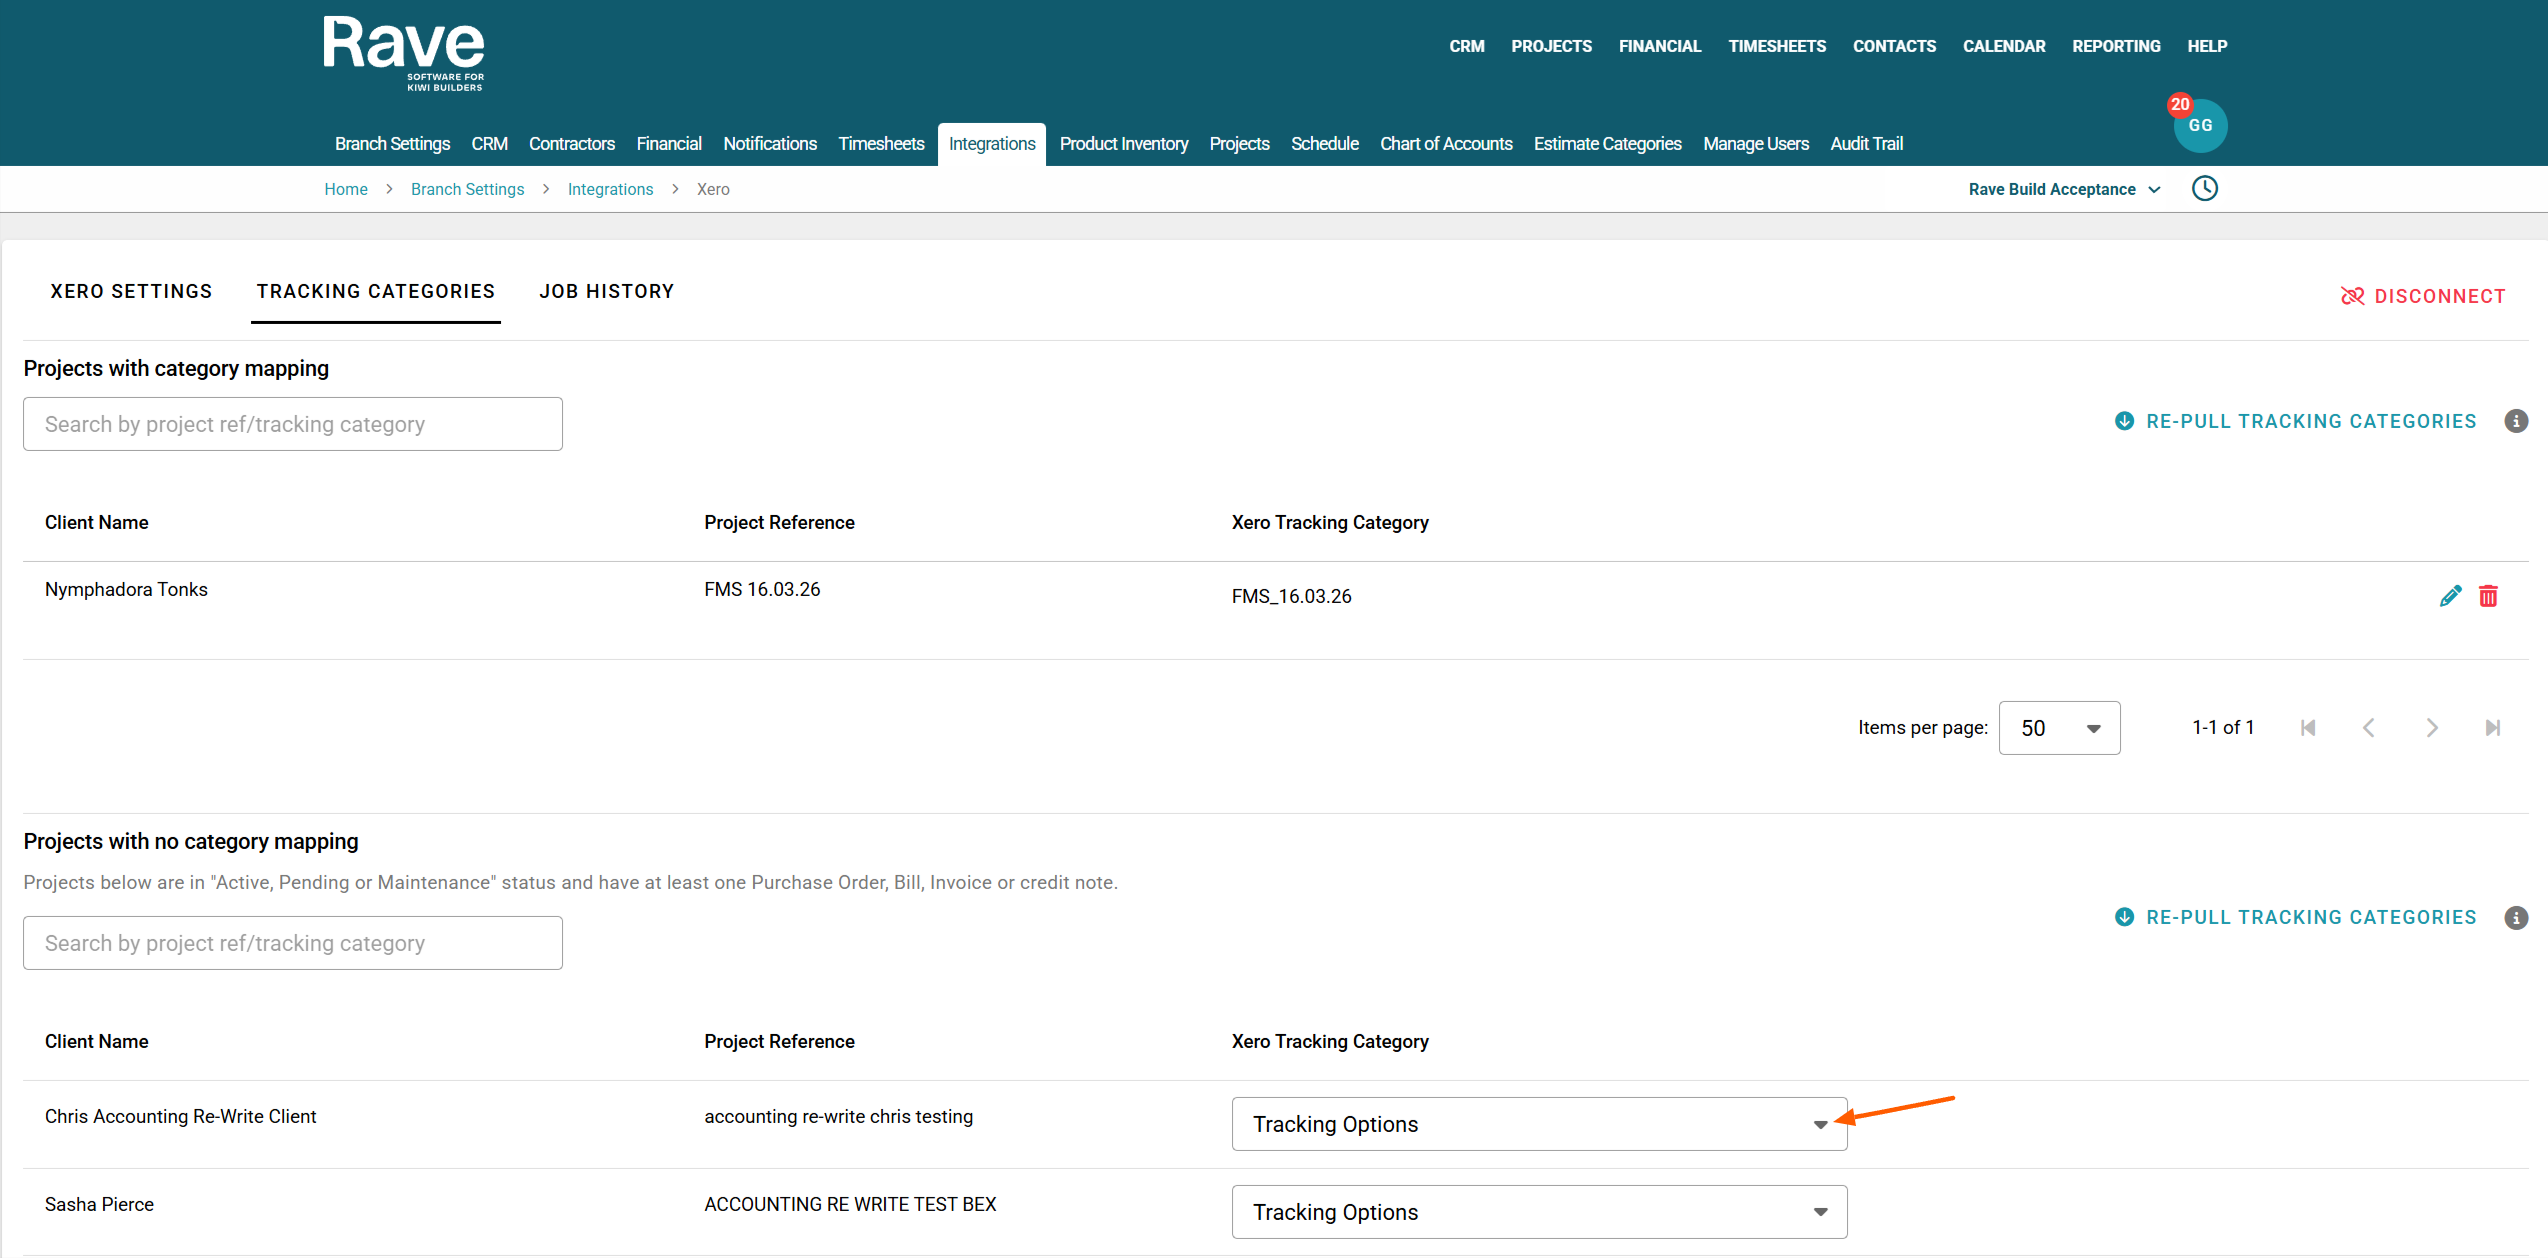The height and width of the screenshot is (1258, 2548).
Task: Click the clock timer icon
Action: click(x=2204, y=189)
